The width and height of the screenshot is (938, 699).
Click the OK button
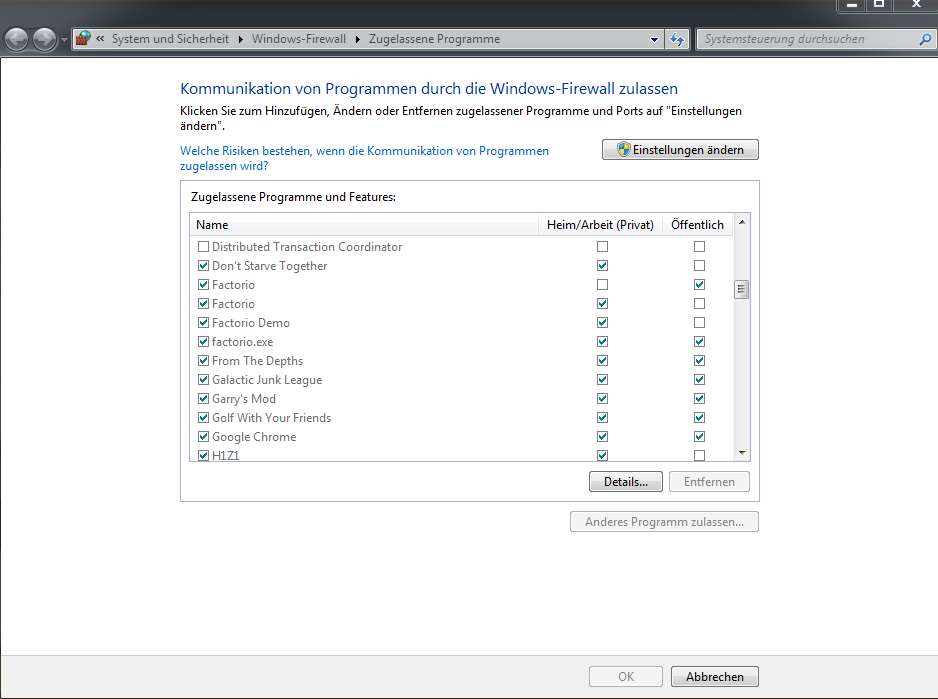(x=626, y=677)
